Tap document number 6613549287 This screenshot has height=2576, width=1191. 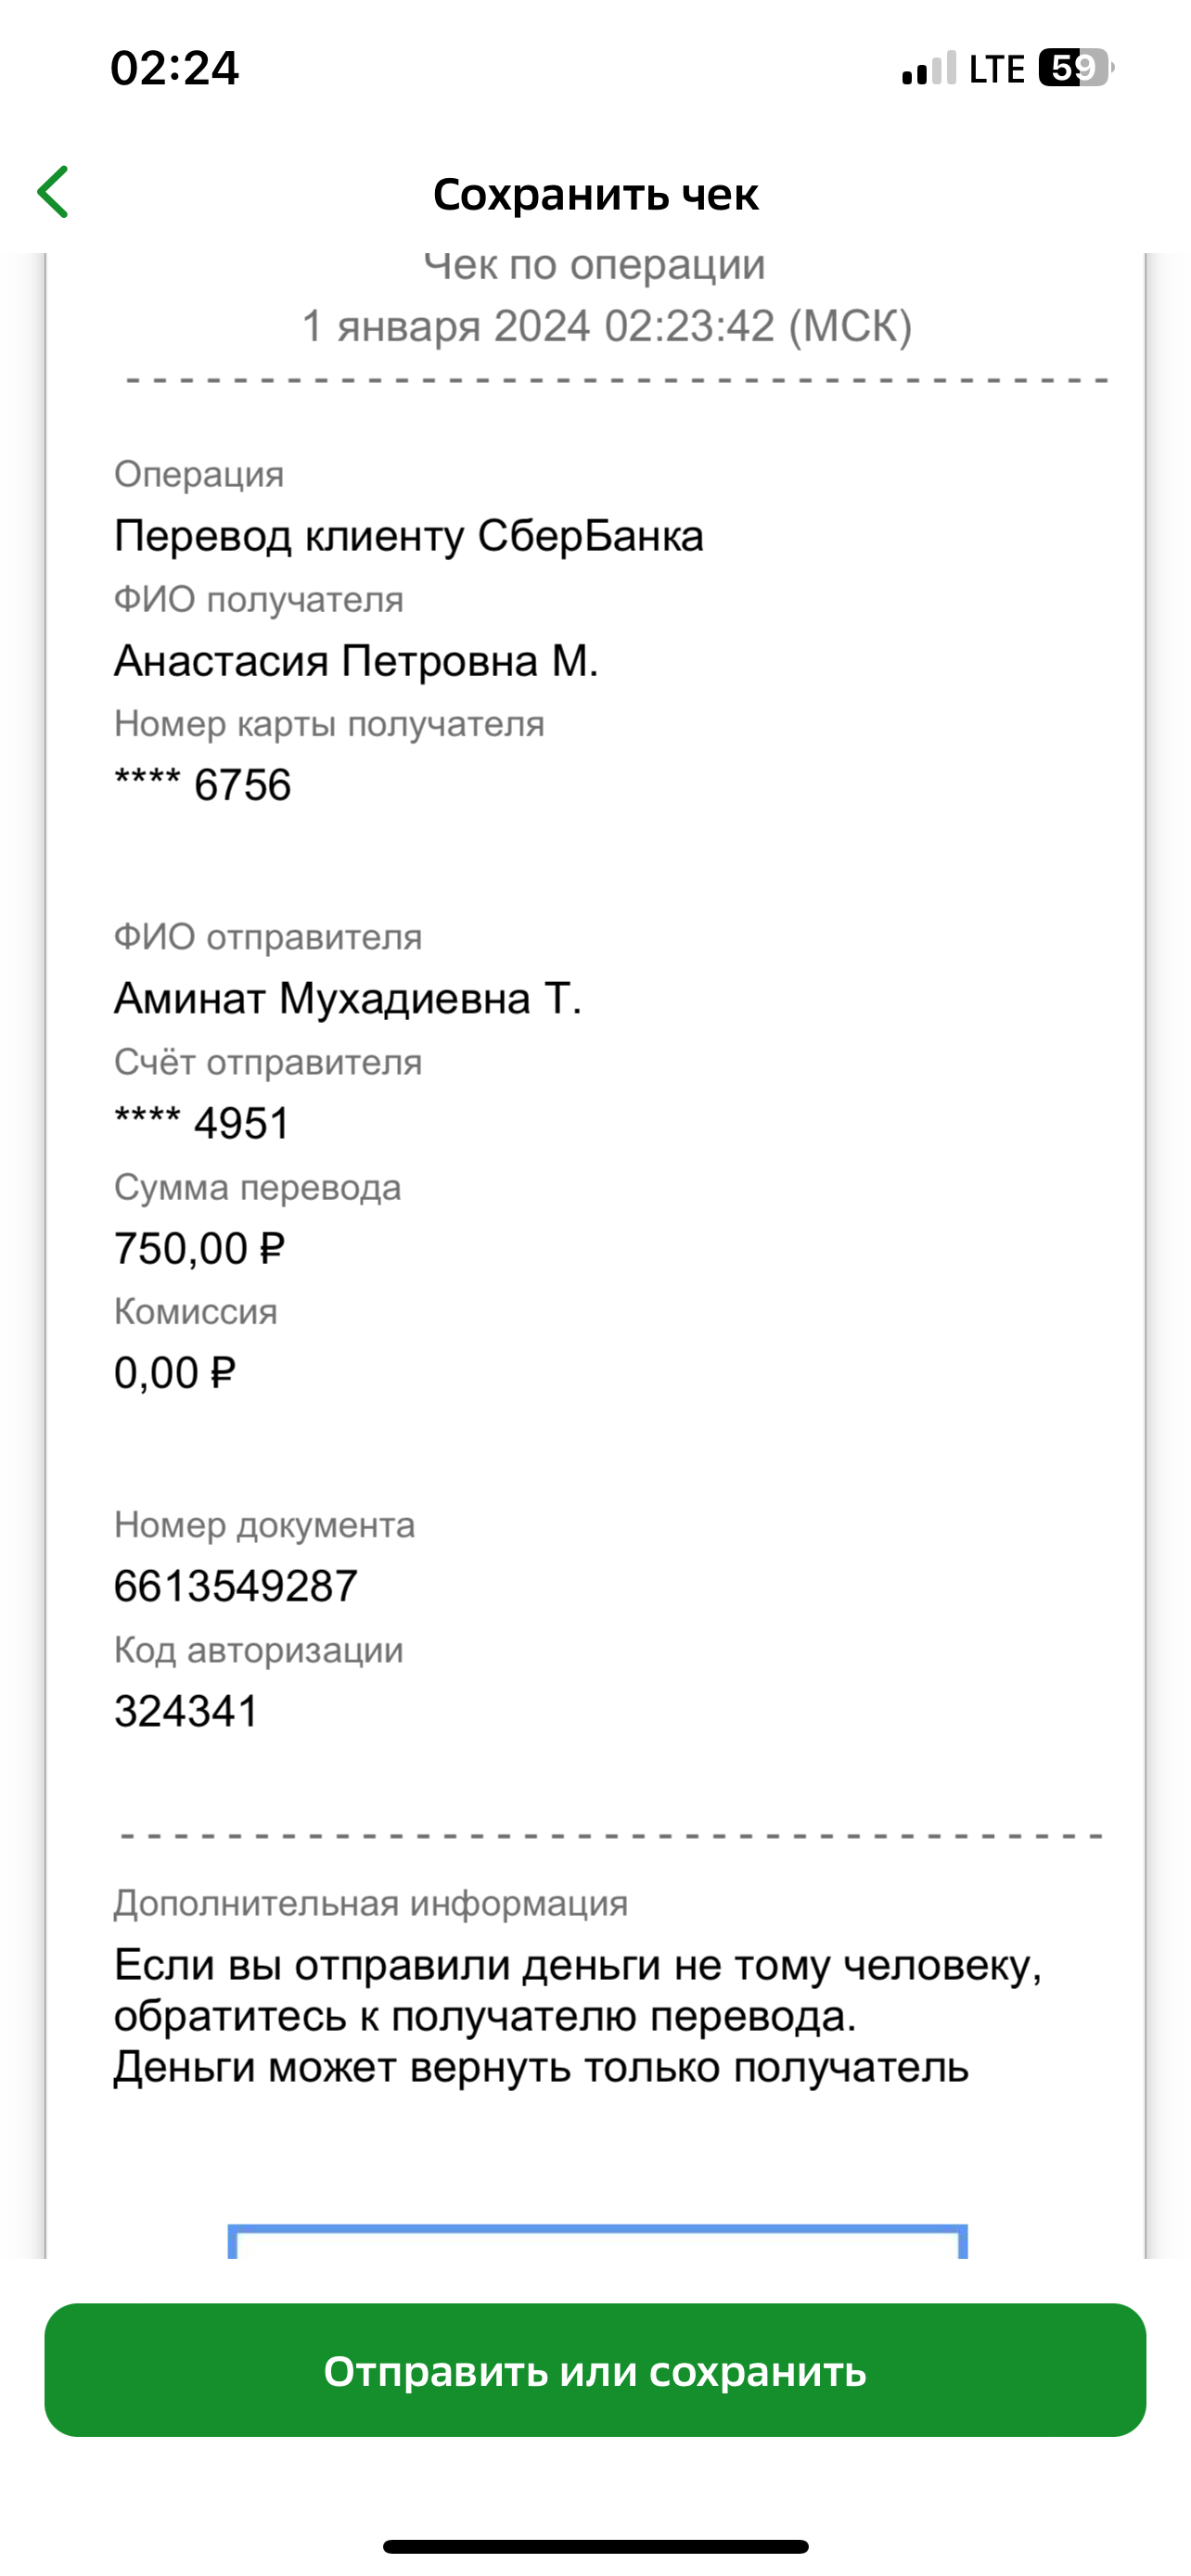[x=236, y=1586]
